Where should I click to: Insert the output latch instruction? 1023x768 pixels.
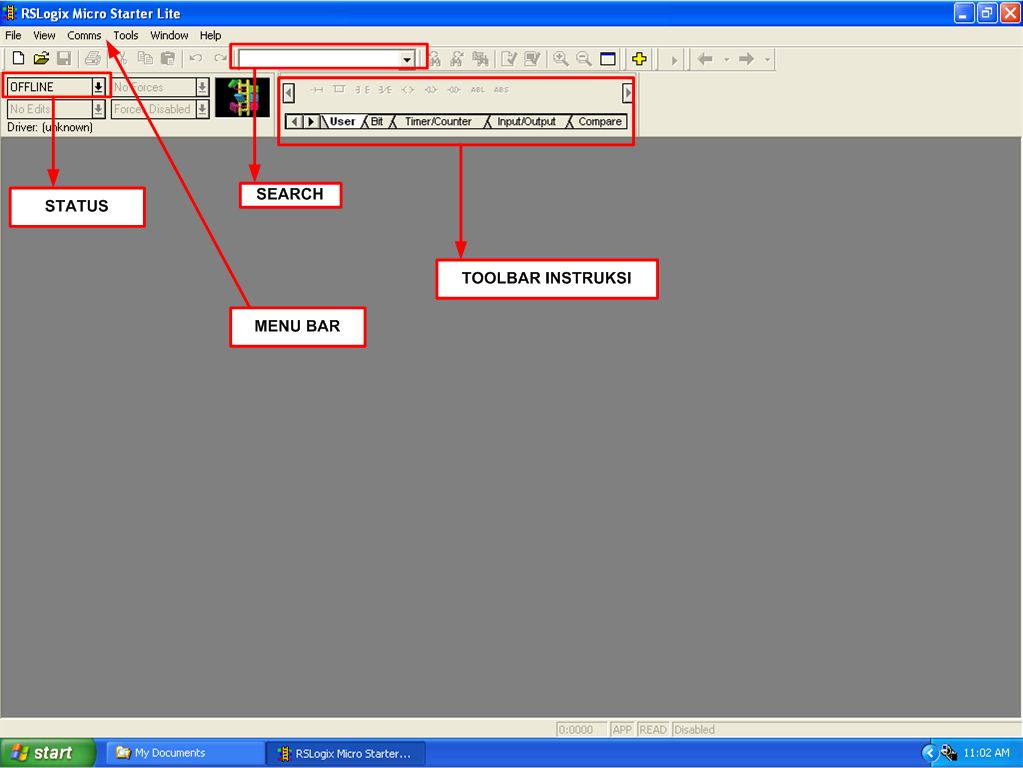point(431,90)
